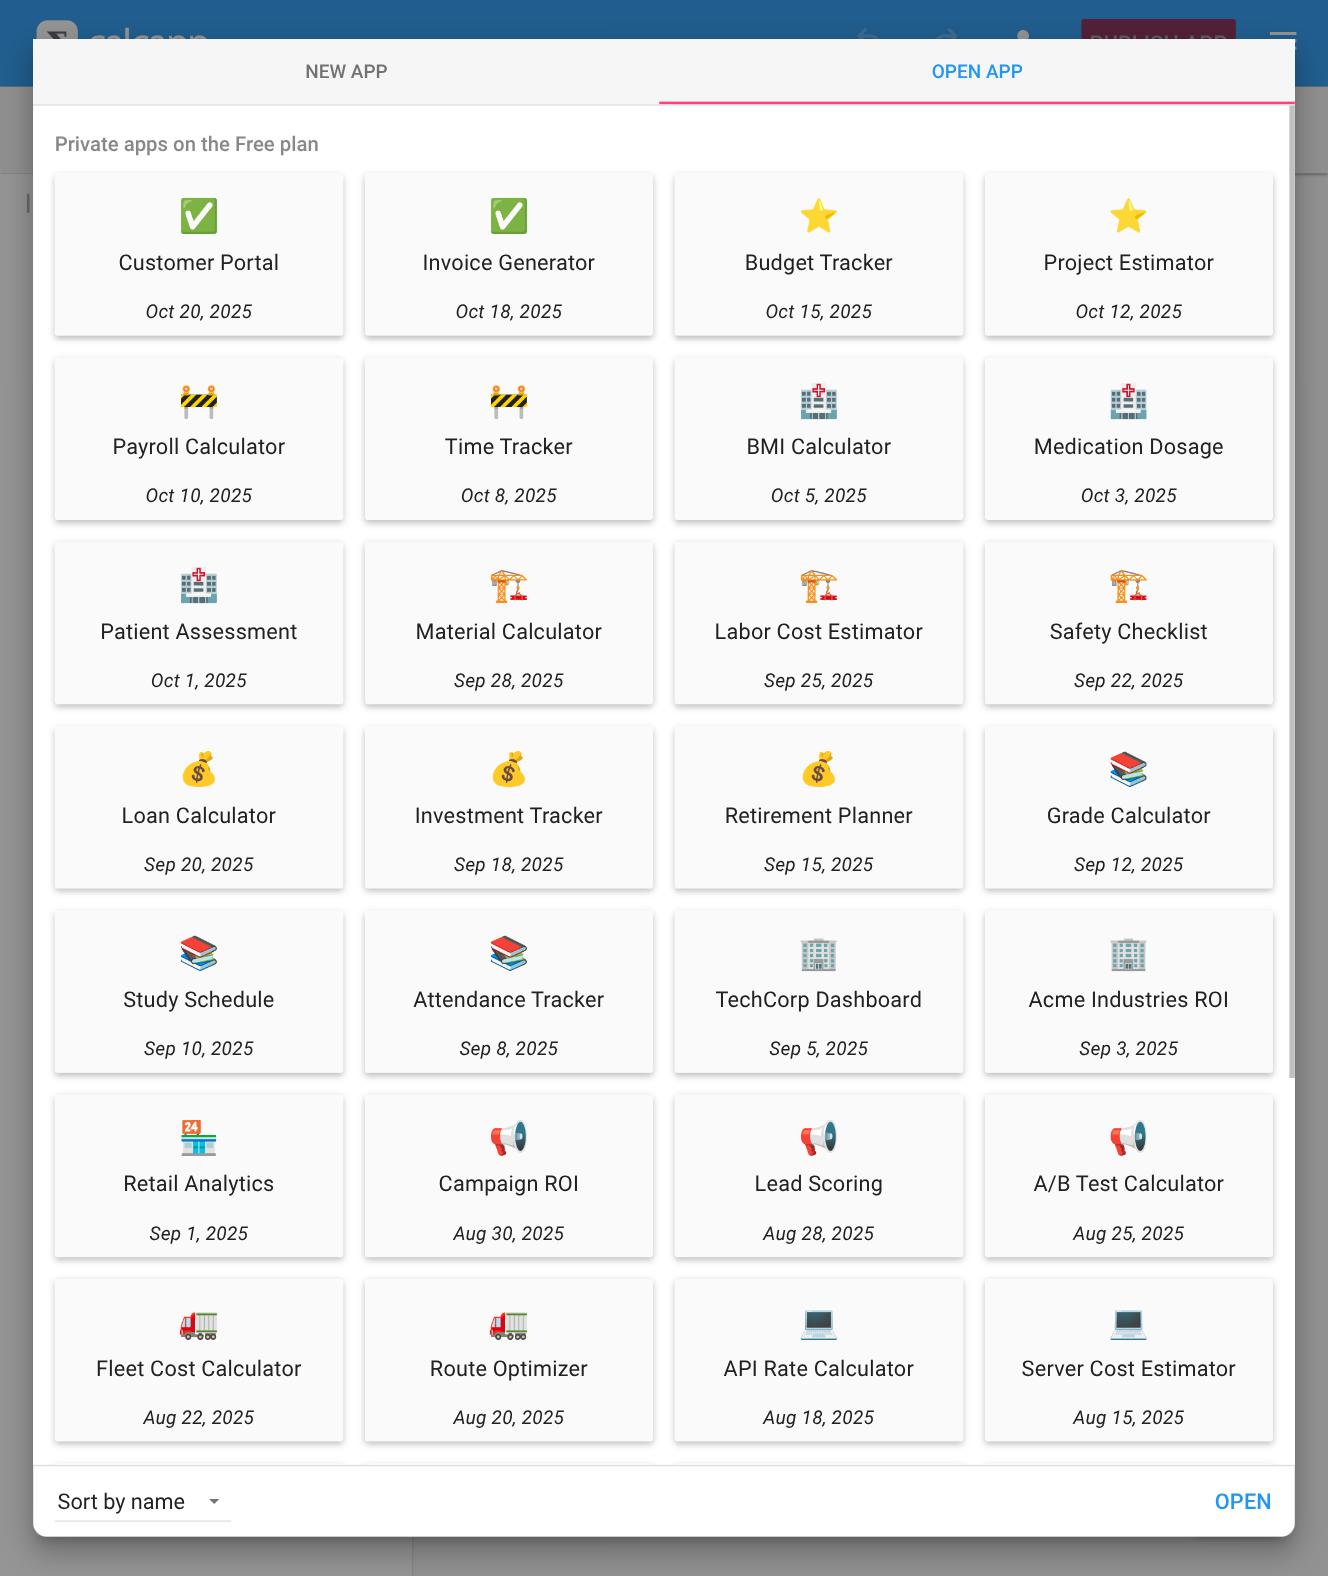The height and width of the screenshot is (1576, 1328).
Task: Click the star icon on Budget Tracker
Action: pyautogui.click(x=818, y=216)
